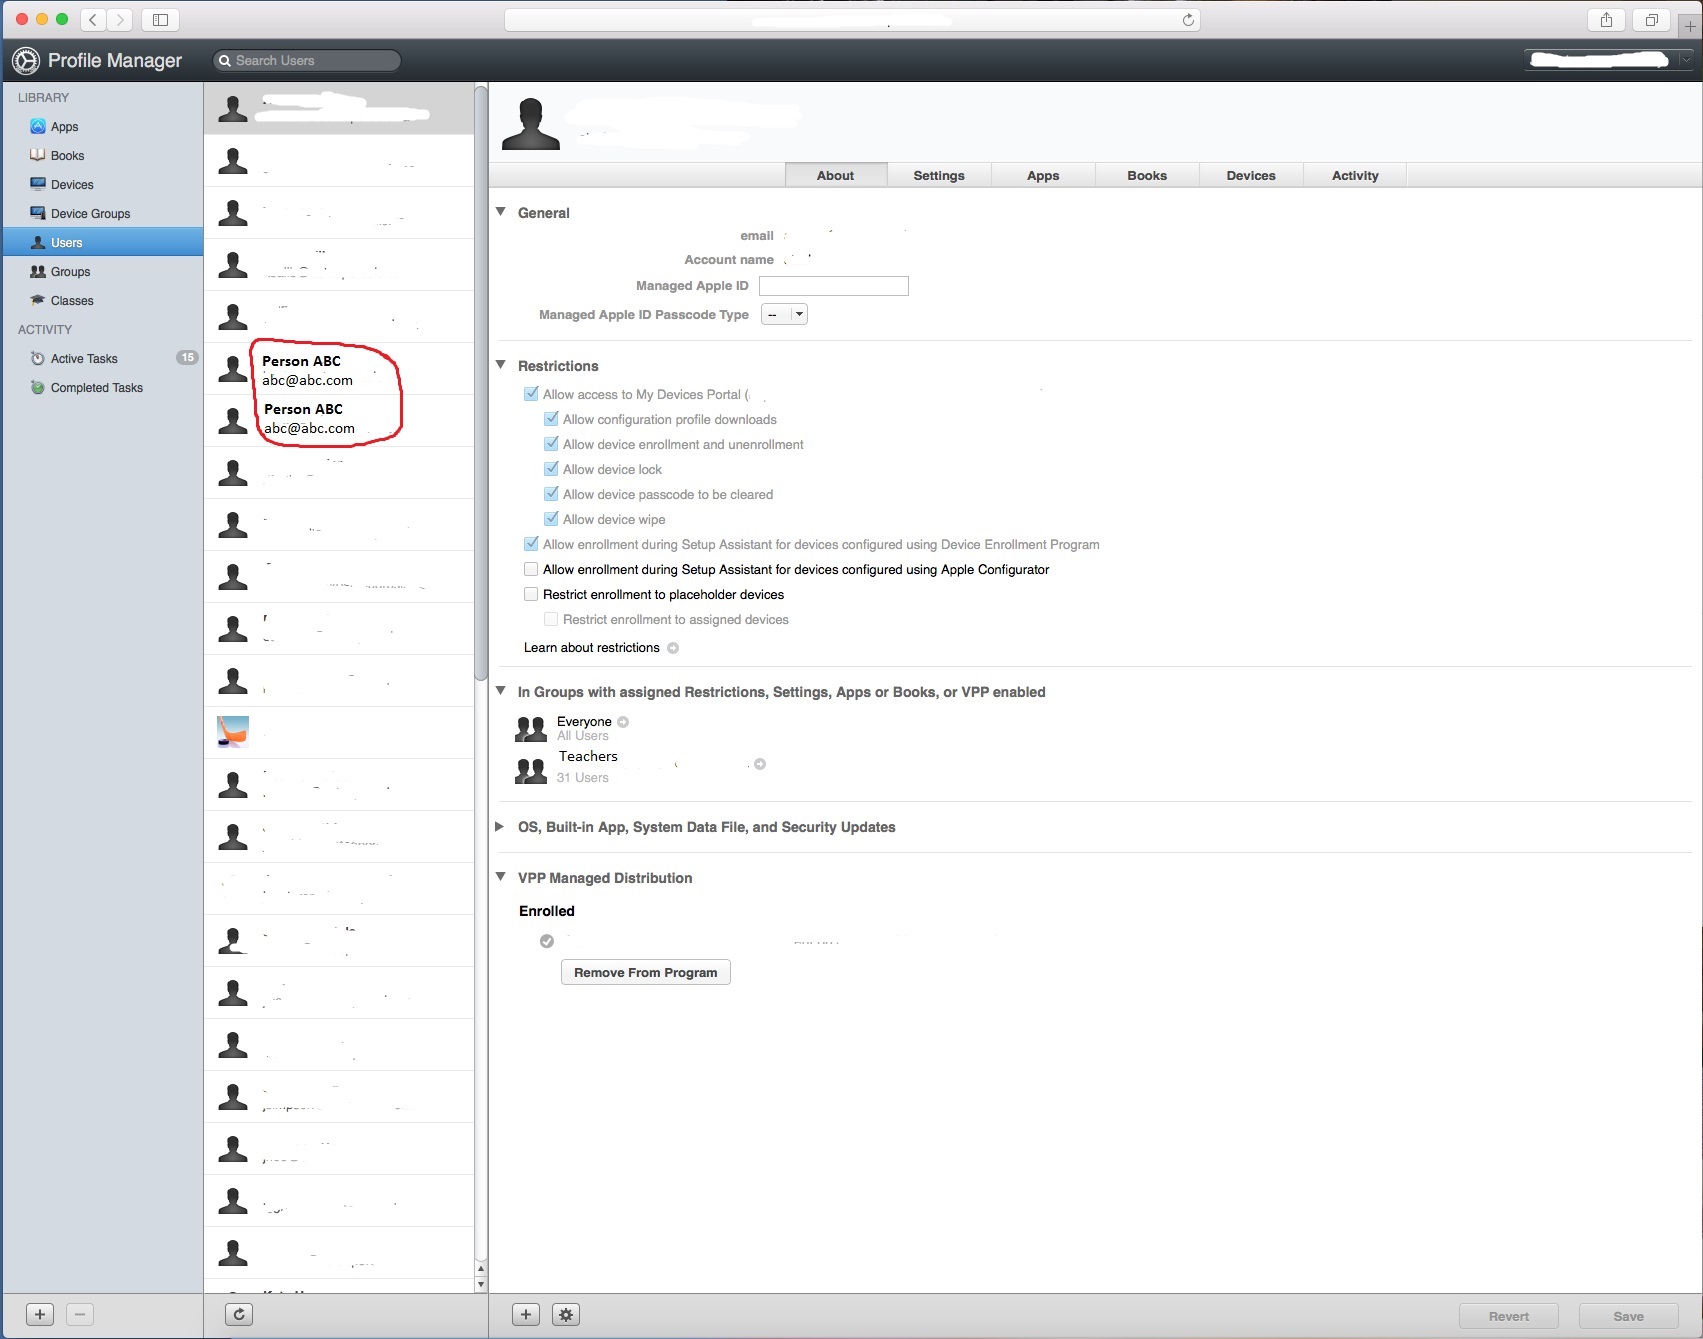
Task: Click the add (+) button below user details
Action: 526,1315
